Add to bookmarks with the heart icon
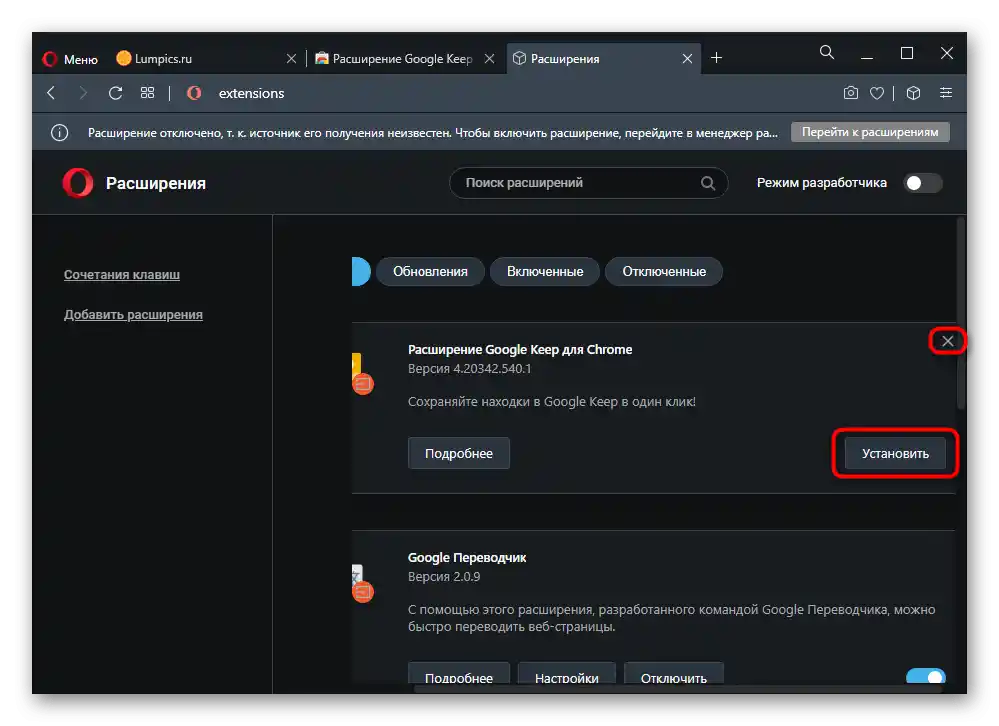The height and width of the screenshot is (726, 999). [877, 93]
